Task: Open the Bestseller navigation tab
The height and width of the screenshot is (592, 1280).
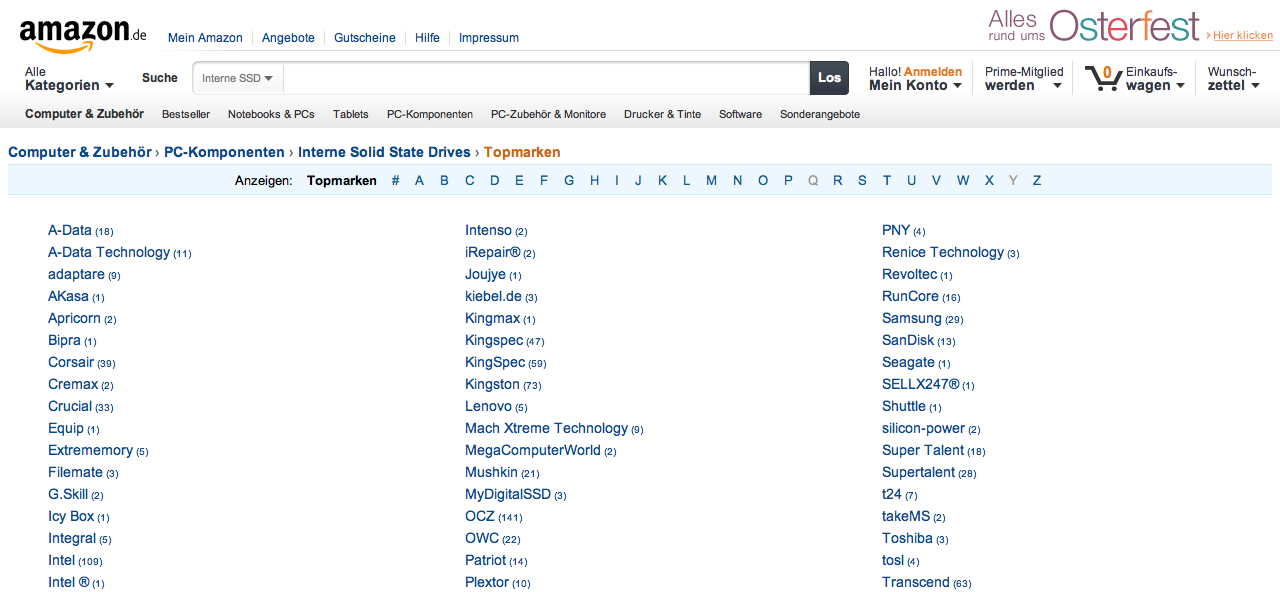Action: (x=186, y=114)
